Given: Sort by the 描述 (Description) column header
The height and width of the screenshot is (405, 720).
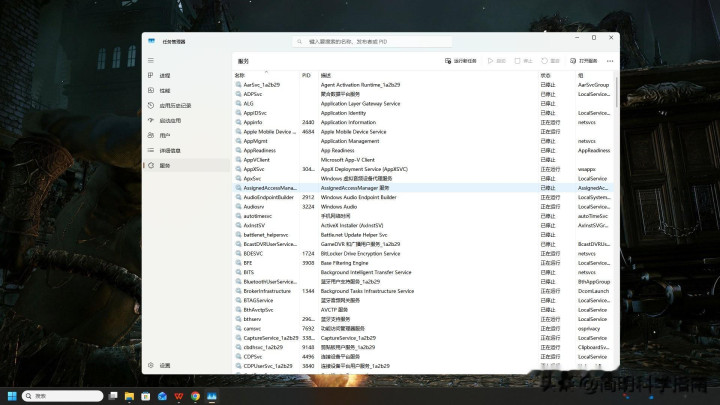Looking at the screenshot, I should click(x=326, y=75).
